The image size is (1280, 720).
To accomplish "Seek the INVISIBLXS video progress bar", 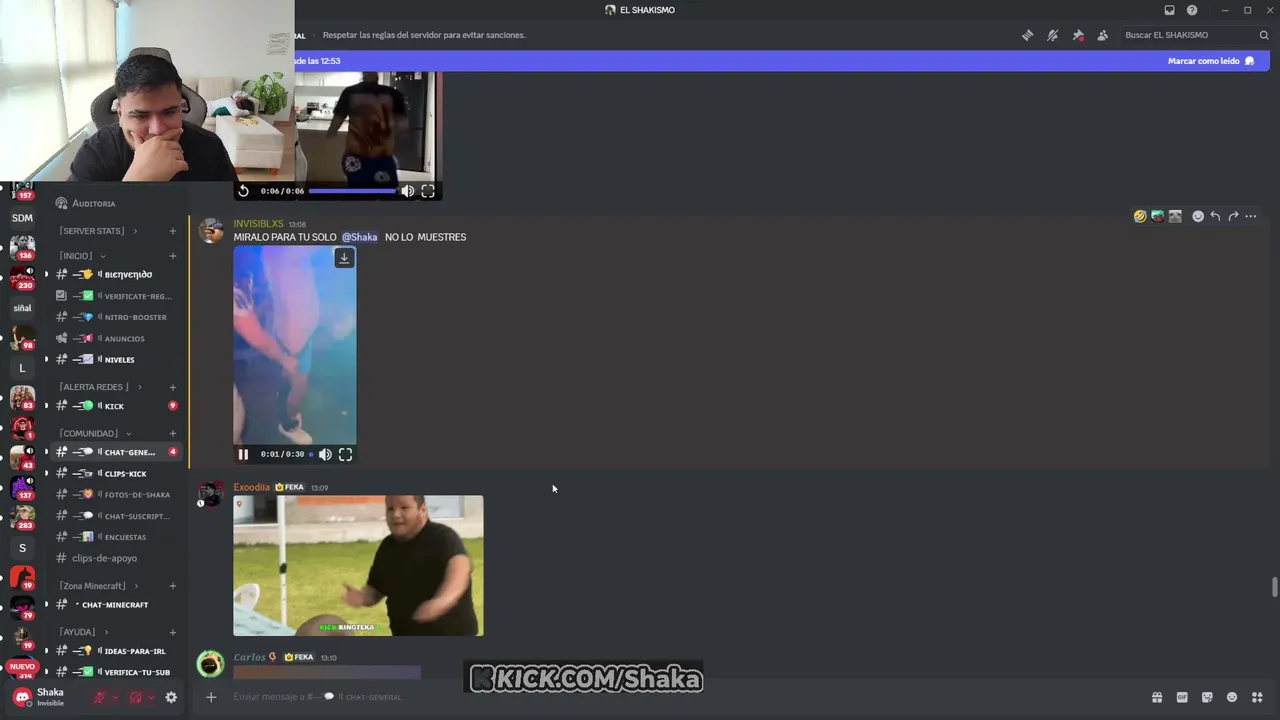I will (x=311, y=454).
